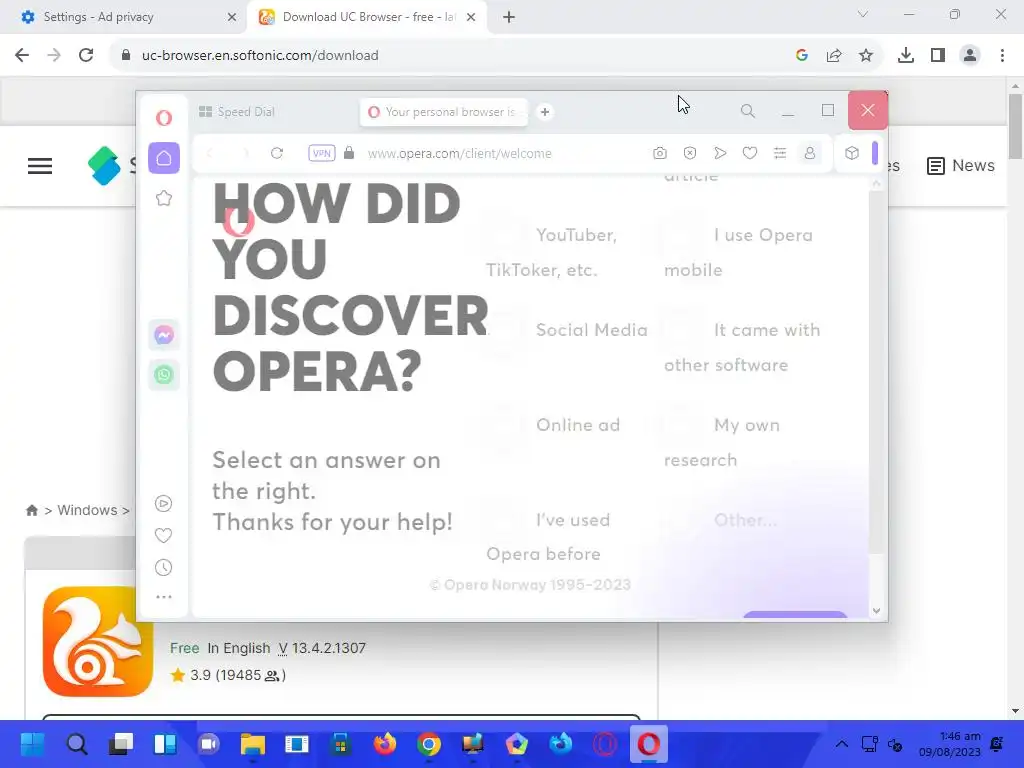Open Pinboards heart icon in Opera sidebar
The width and height of the screenshot is (1024, 768).
click(163, 536)
